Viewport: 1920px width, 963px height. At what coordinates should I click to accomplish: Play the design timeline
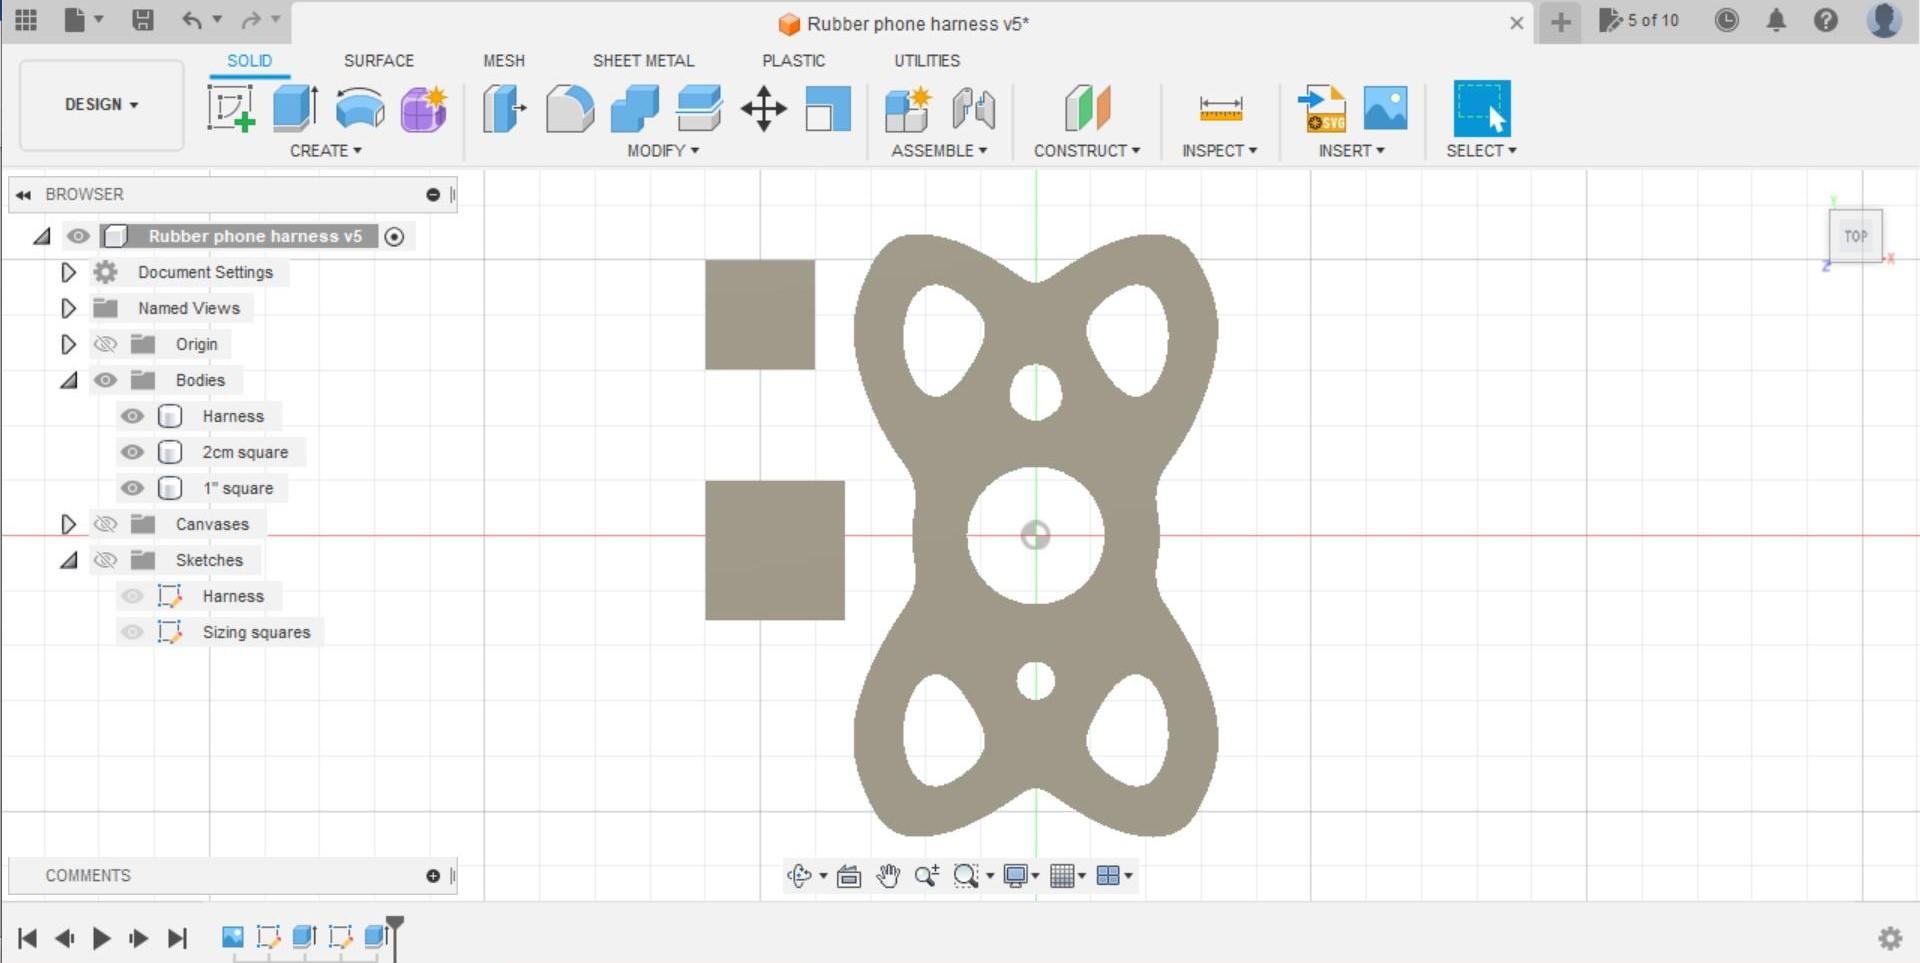tap(101, 938)
